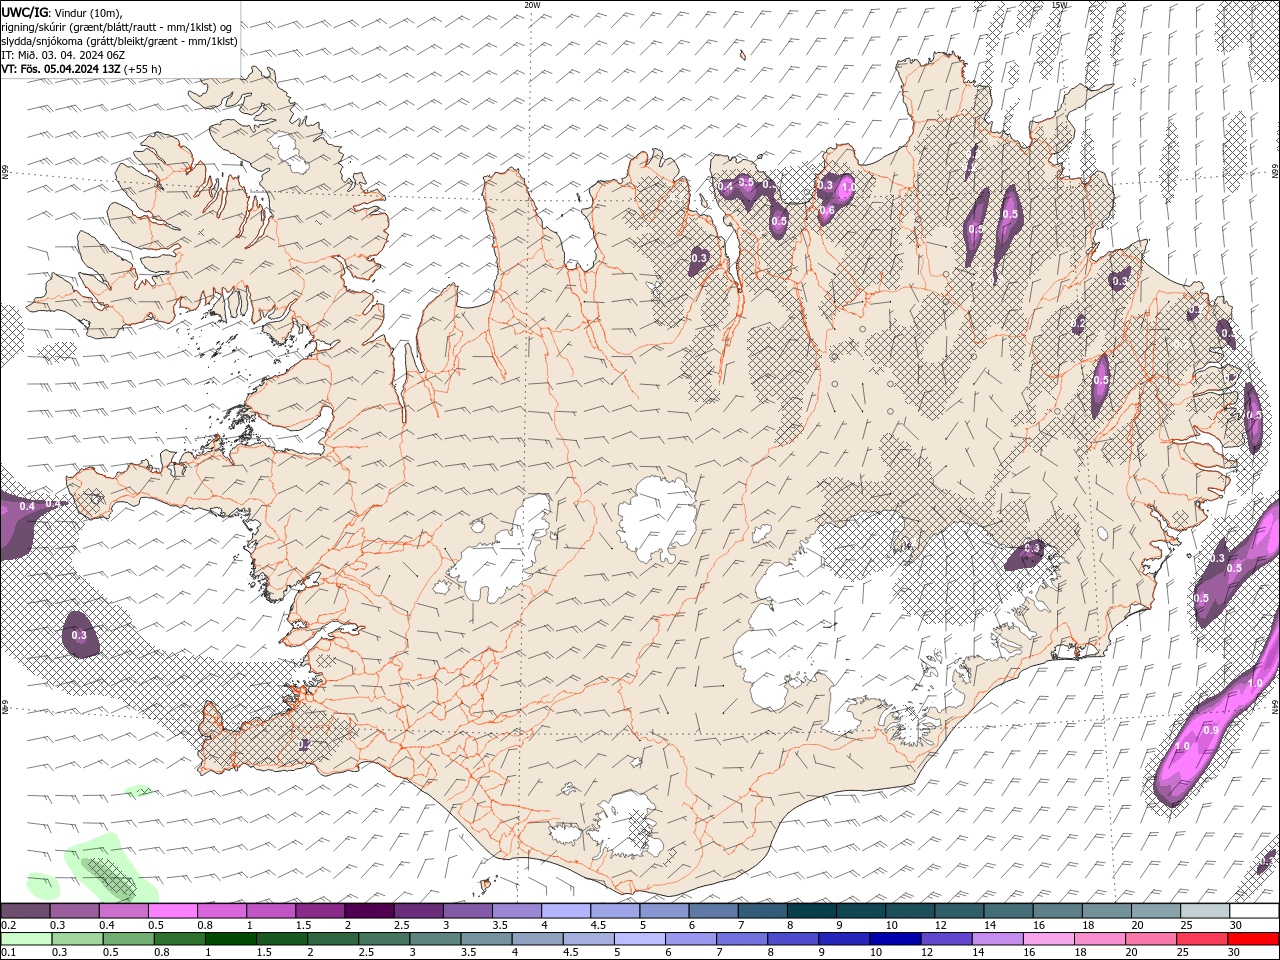
Task: Select the light lavender swatch starting at 4 in the upper legend row
Action: 566,911
